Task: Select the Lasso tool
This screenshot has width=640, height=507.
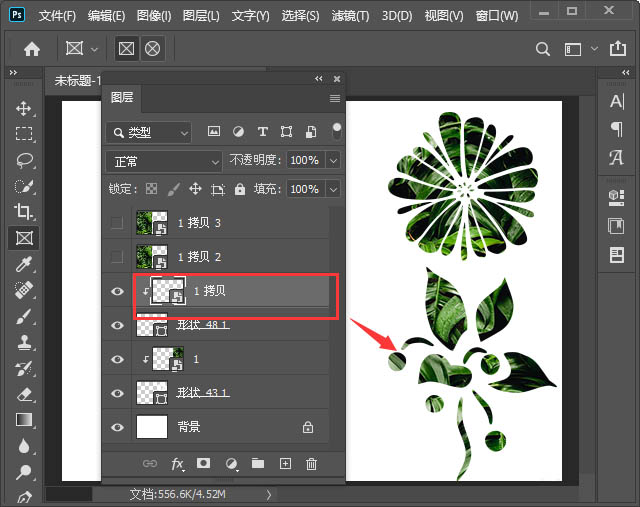Action: (24, 160)
